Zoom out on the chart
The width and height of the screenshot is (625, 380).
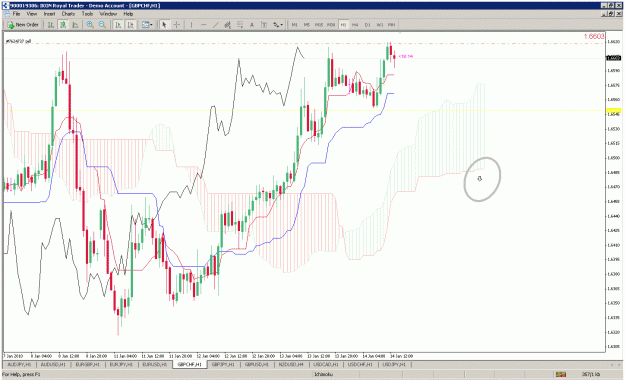click(x=102, y=25)
